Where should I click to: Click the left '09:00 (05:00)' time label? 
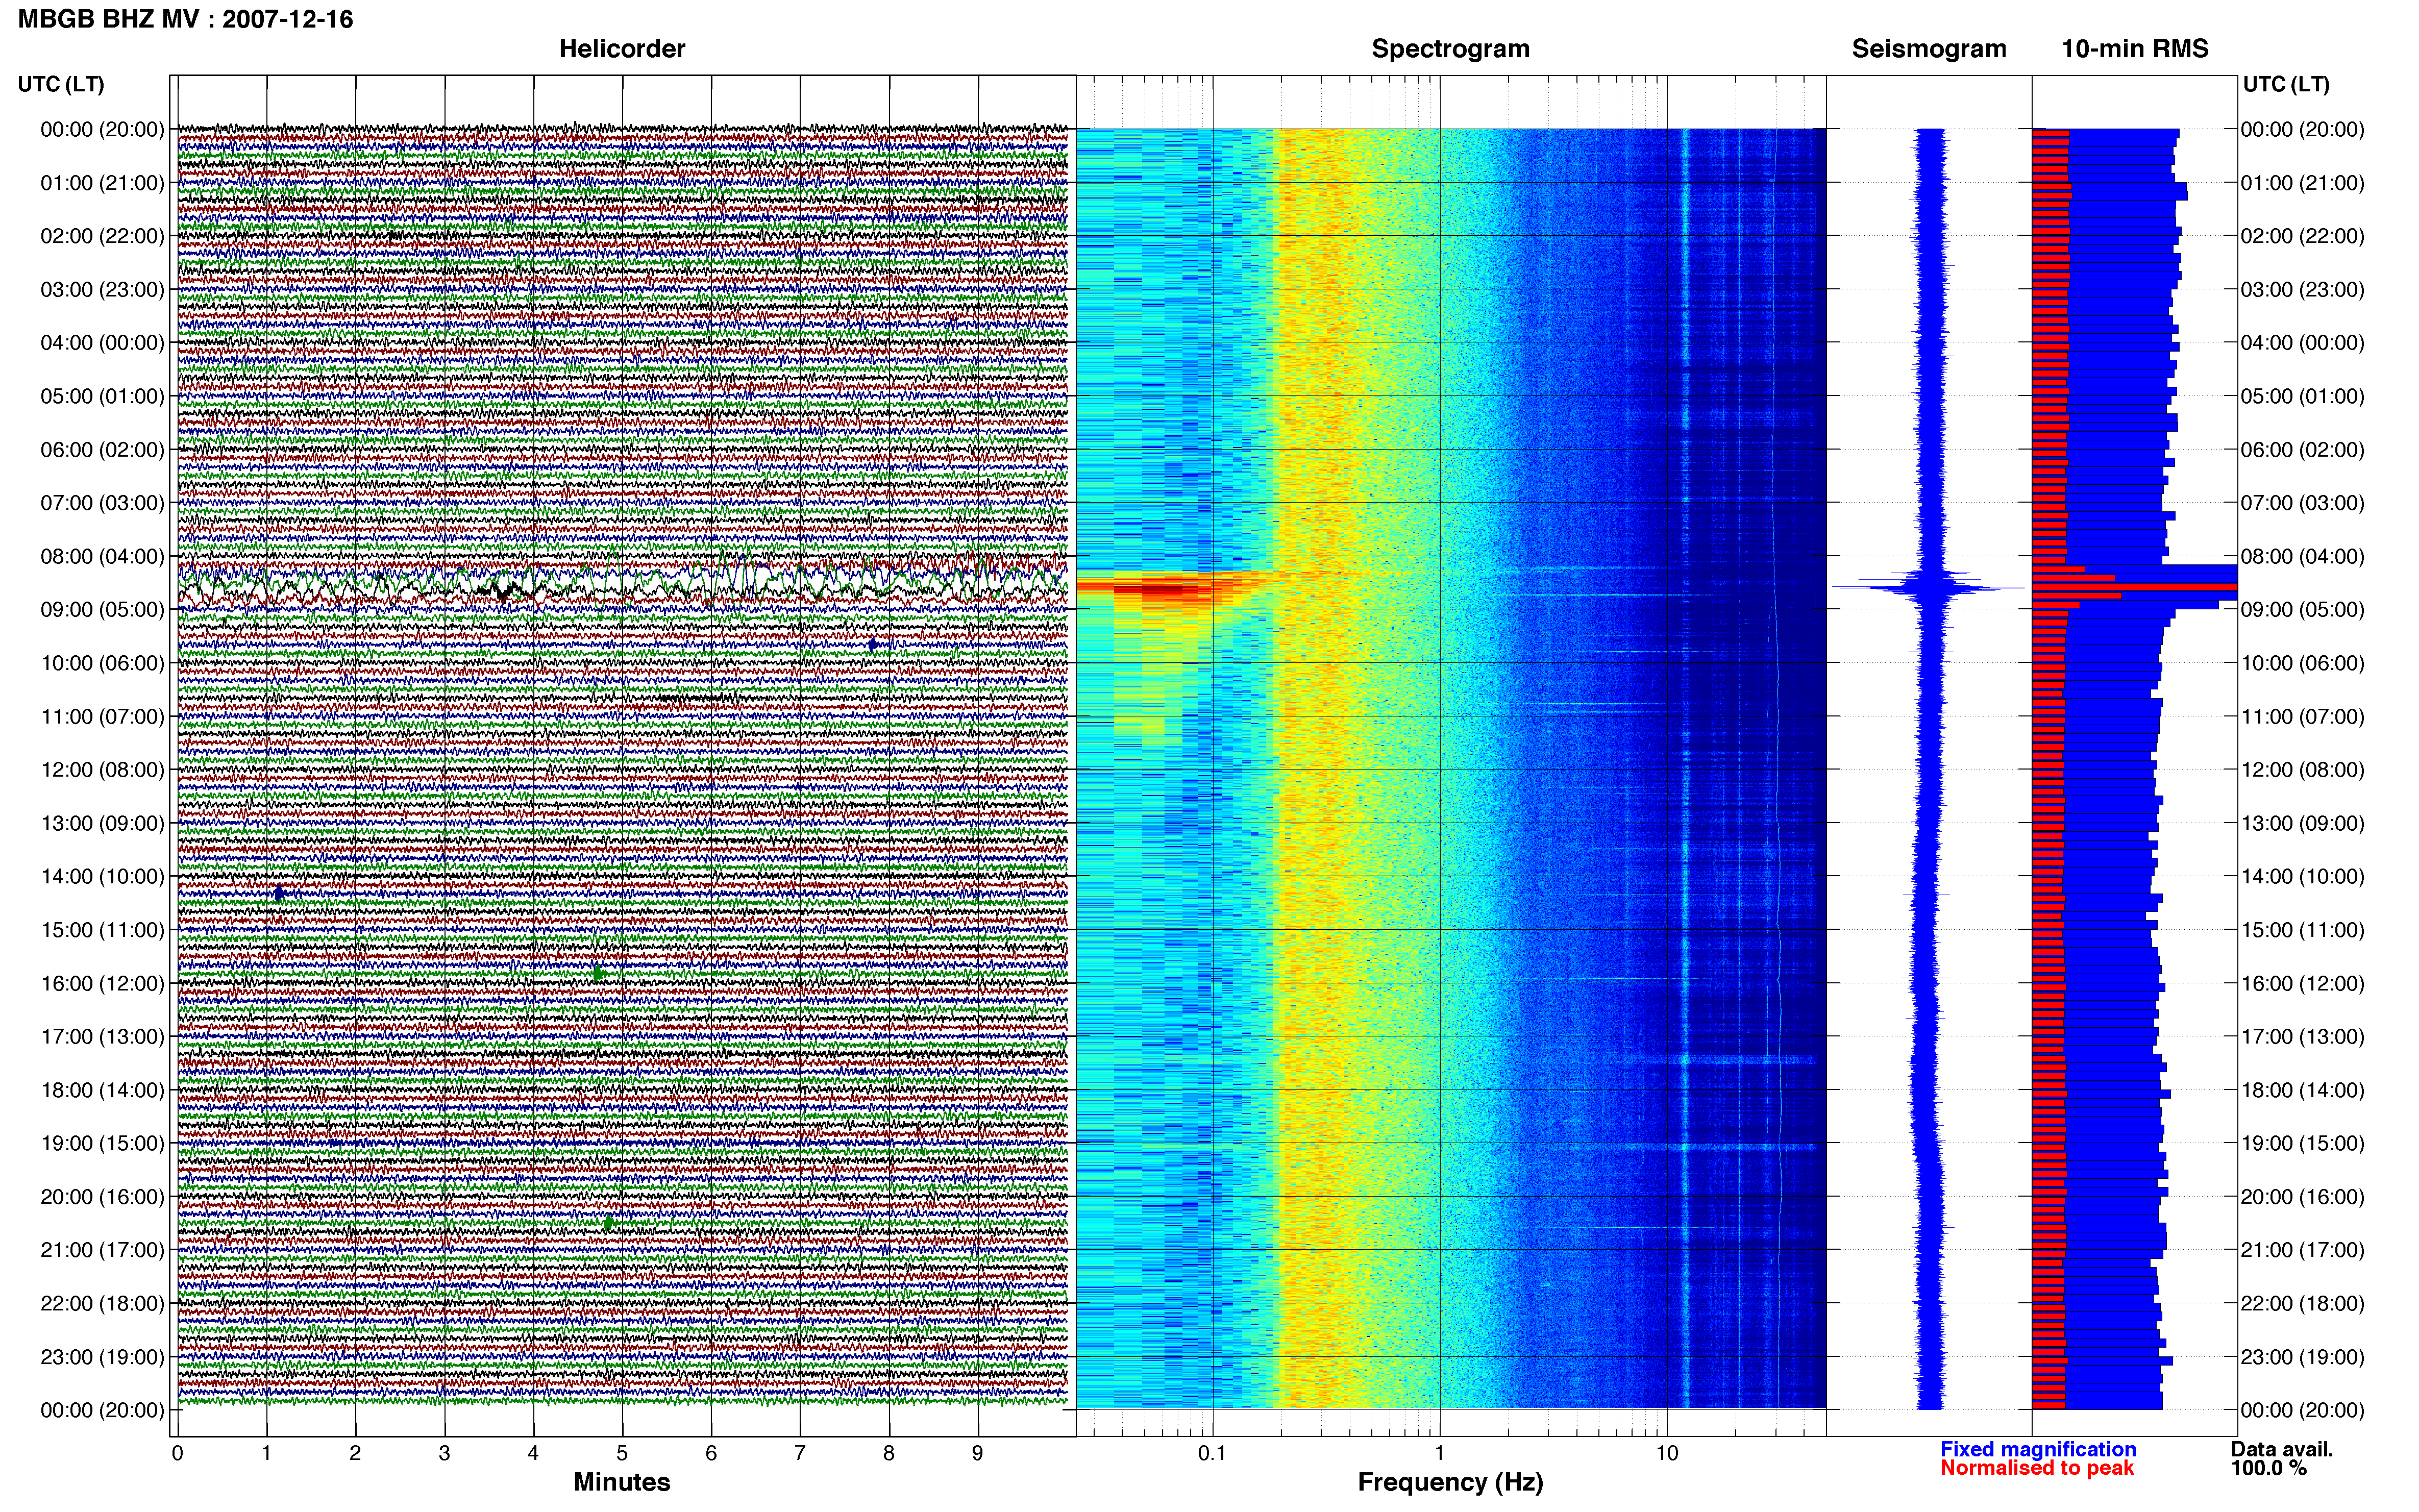(102, 610)
